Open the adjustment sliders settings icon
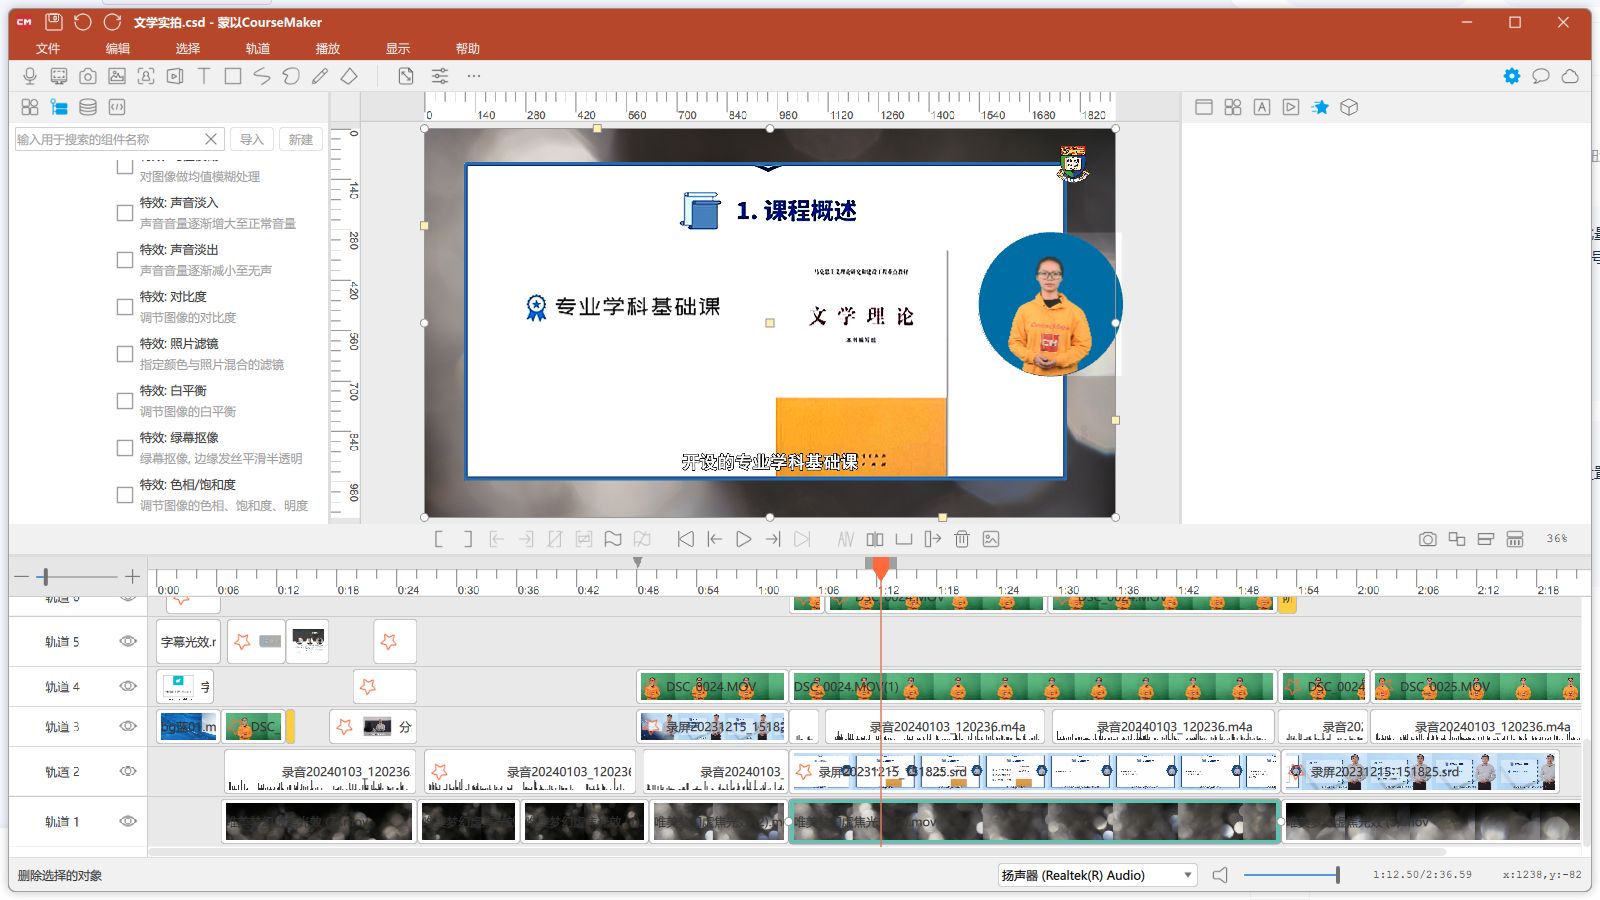The height and width of the screenshot is (900, 1600). (440, 76)
